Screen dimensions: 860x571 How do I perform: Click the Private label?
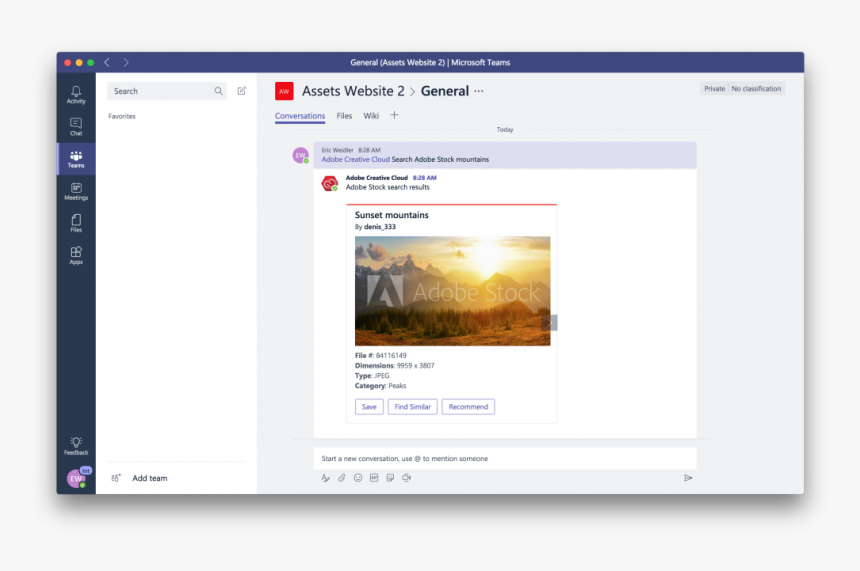click(x=714, y=89)
